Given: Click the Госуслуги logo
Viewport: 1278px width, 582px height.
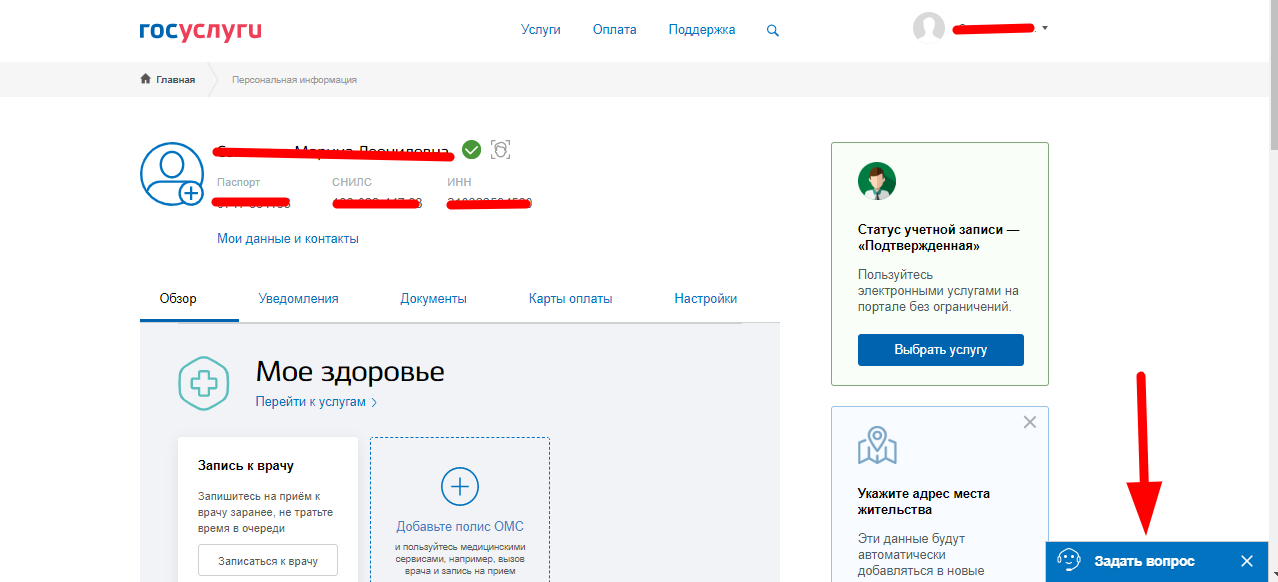Looking at the screenshot, I should click(200, 30).
